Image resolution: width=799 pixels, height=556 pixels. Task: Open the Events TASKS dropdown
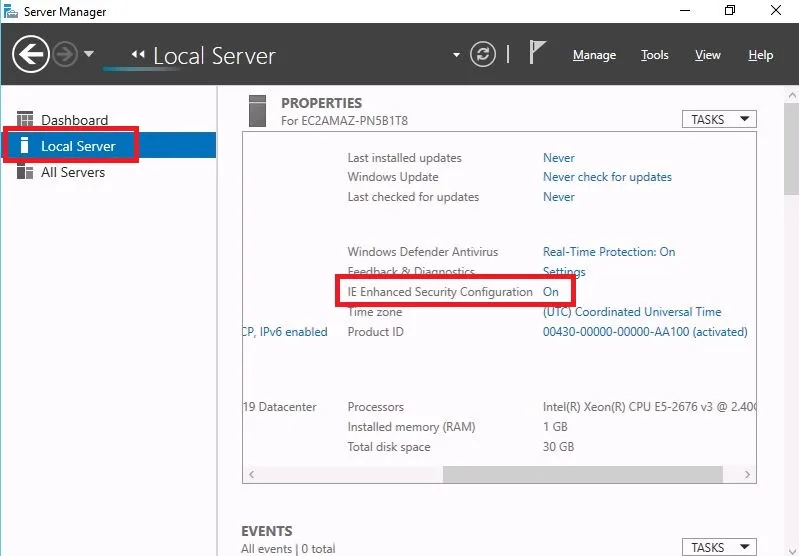719,547
